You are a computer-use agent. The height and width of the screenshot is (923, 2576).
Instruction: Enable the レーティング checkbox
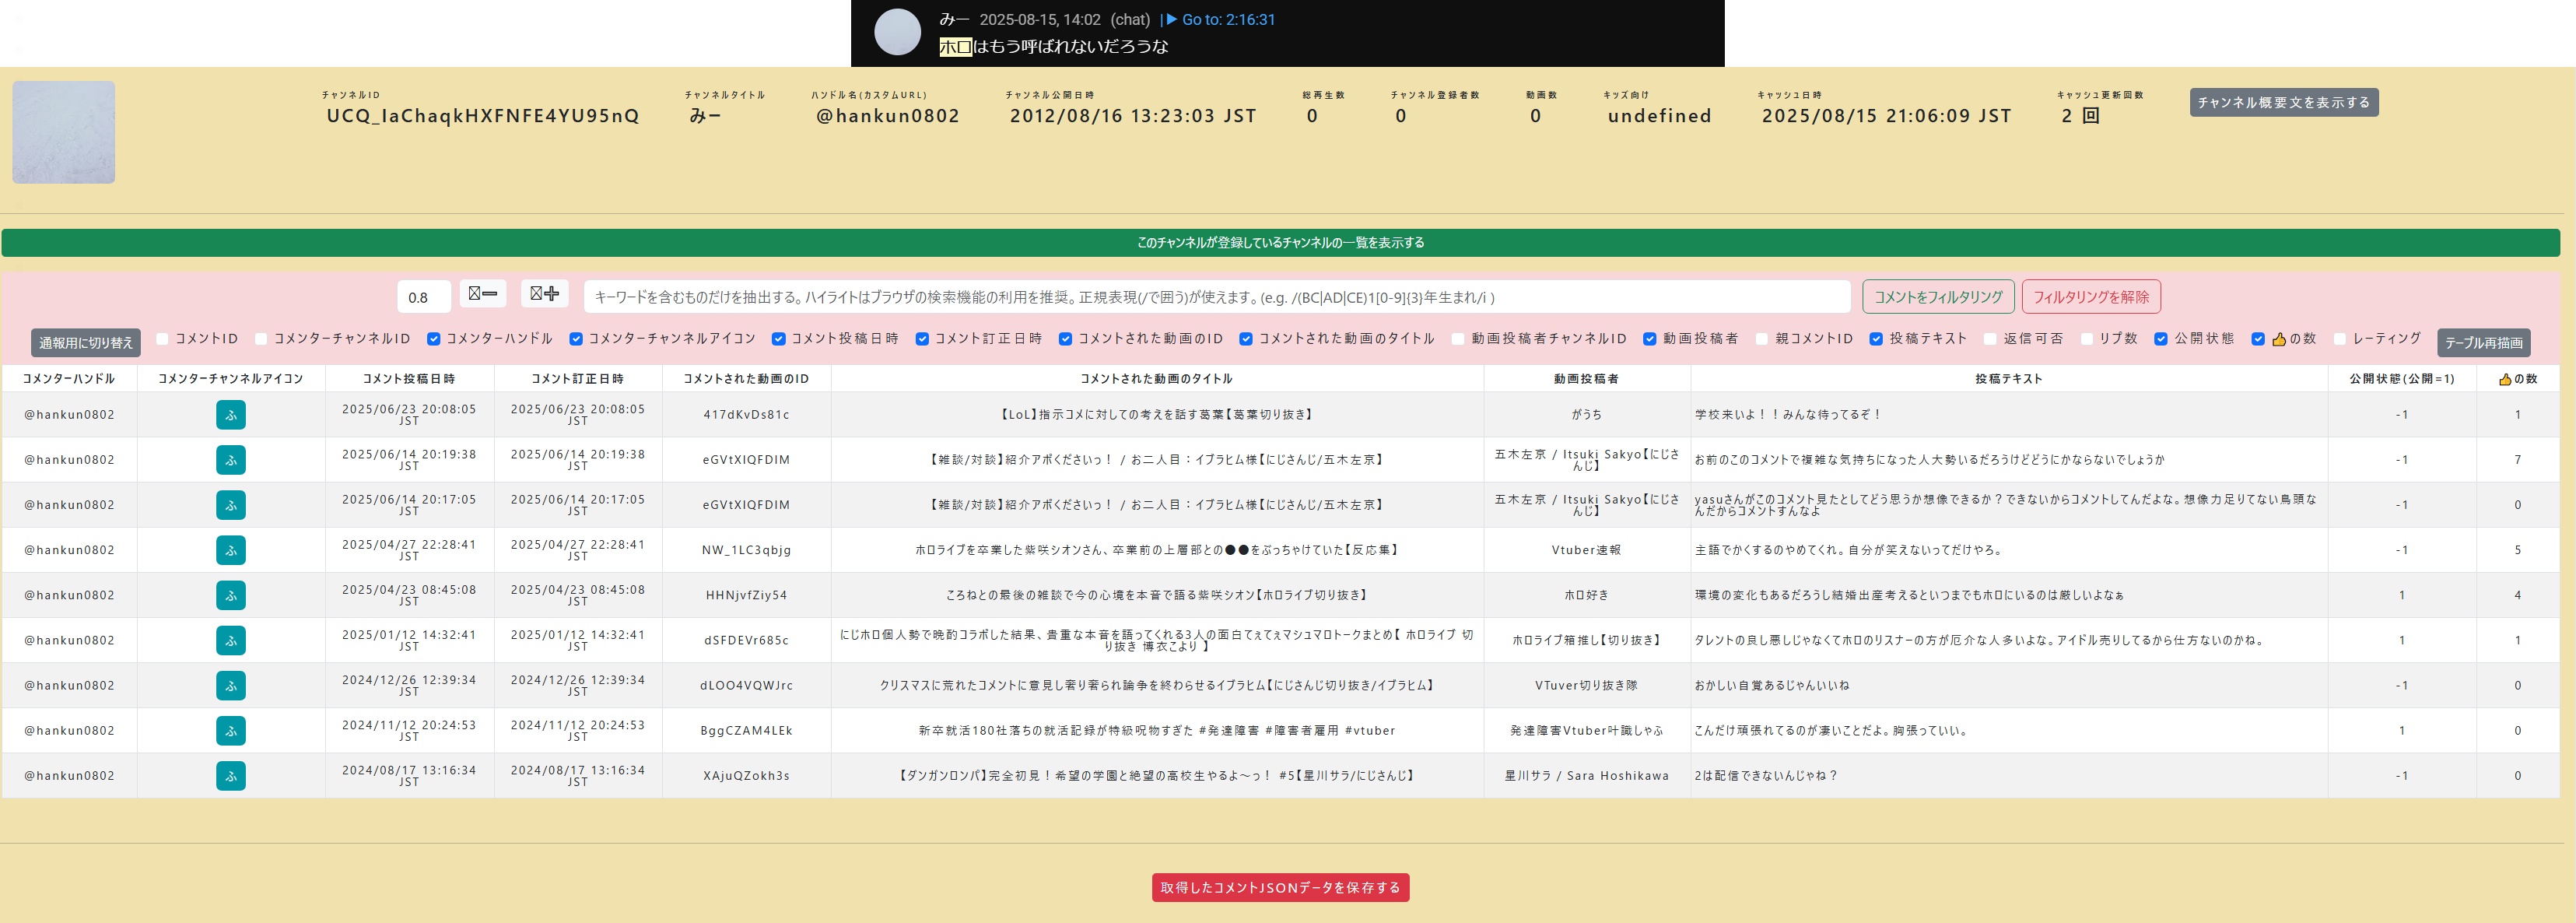(x=2339, y=339)
